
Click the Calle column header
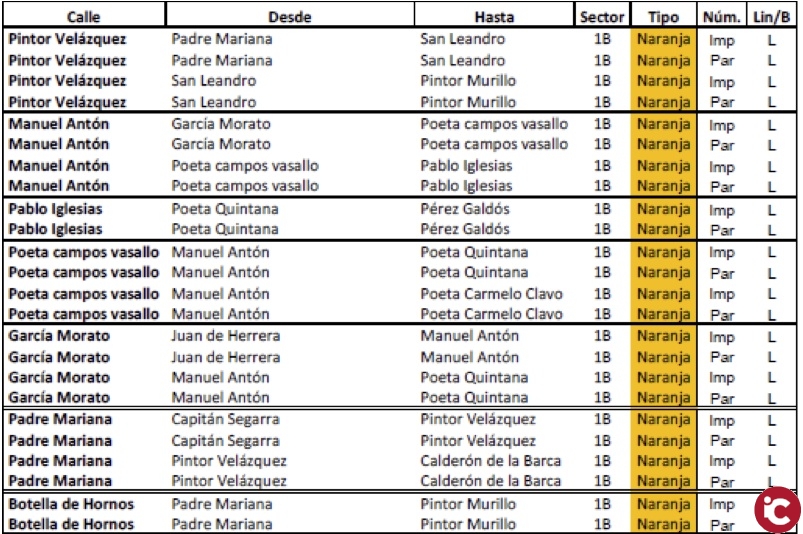point(83,17)
